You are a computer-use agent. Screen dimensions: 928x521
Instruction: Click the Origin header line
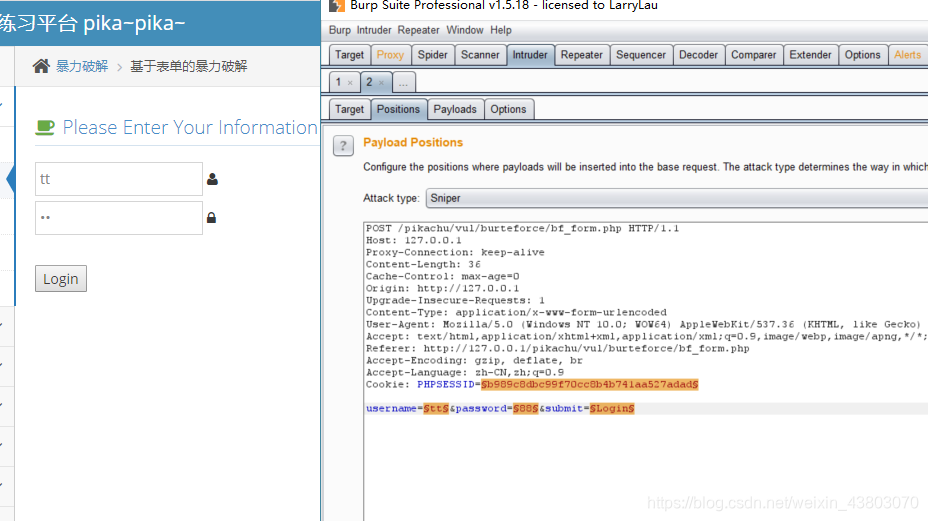[442, 288]
